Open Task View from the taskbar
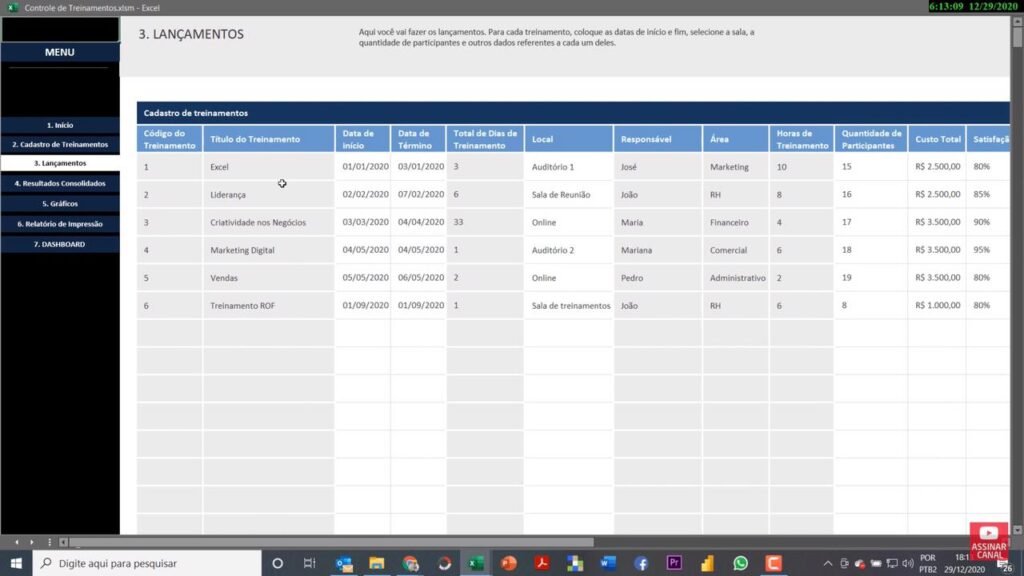 tap(310, 563)
